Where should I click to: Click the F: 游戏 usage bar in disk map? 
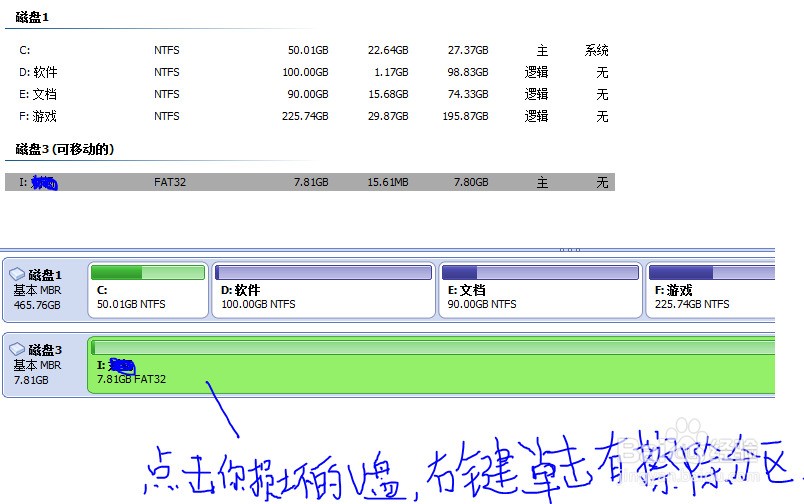712,272
